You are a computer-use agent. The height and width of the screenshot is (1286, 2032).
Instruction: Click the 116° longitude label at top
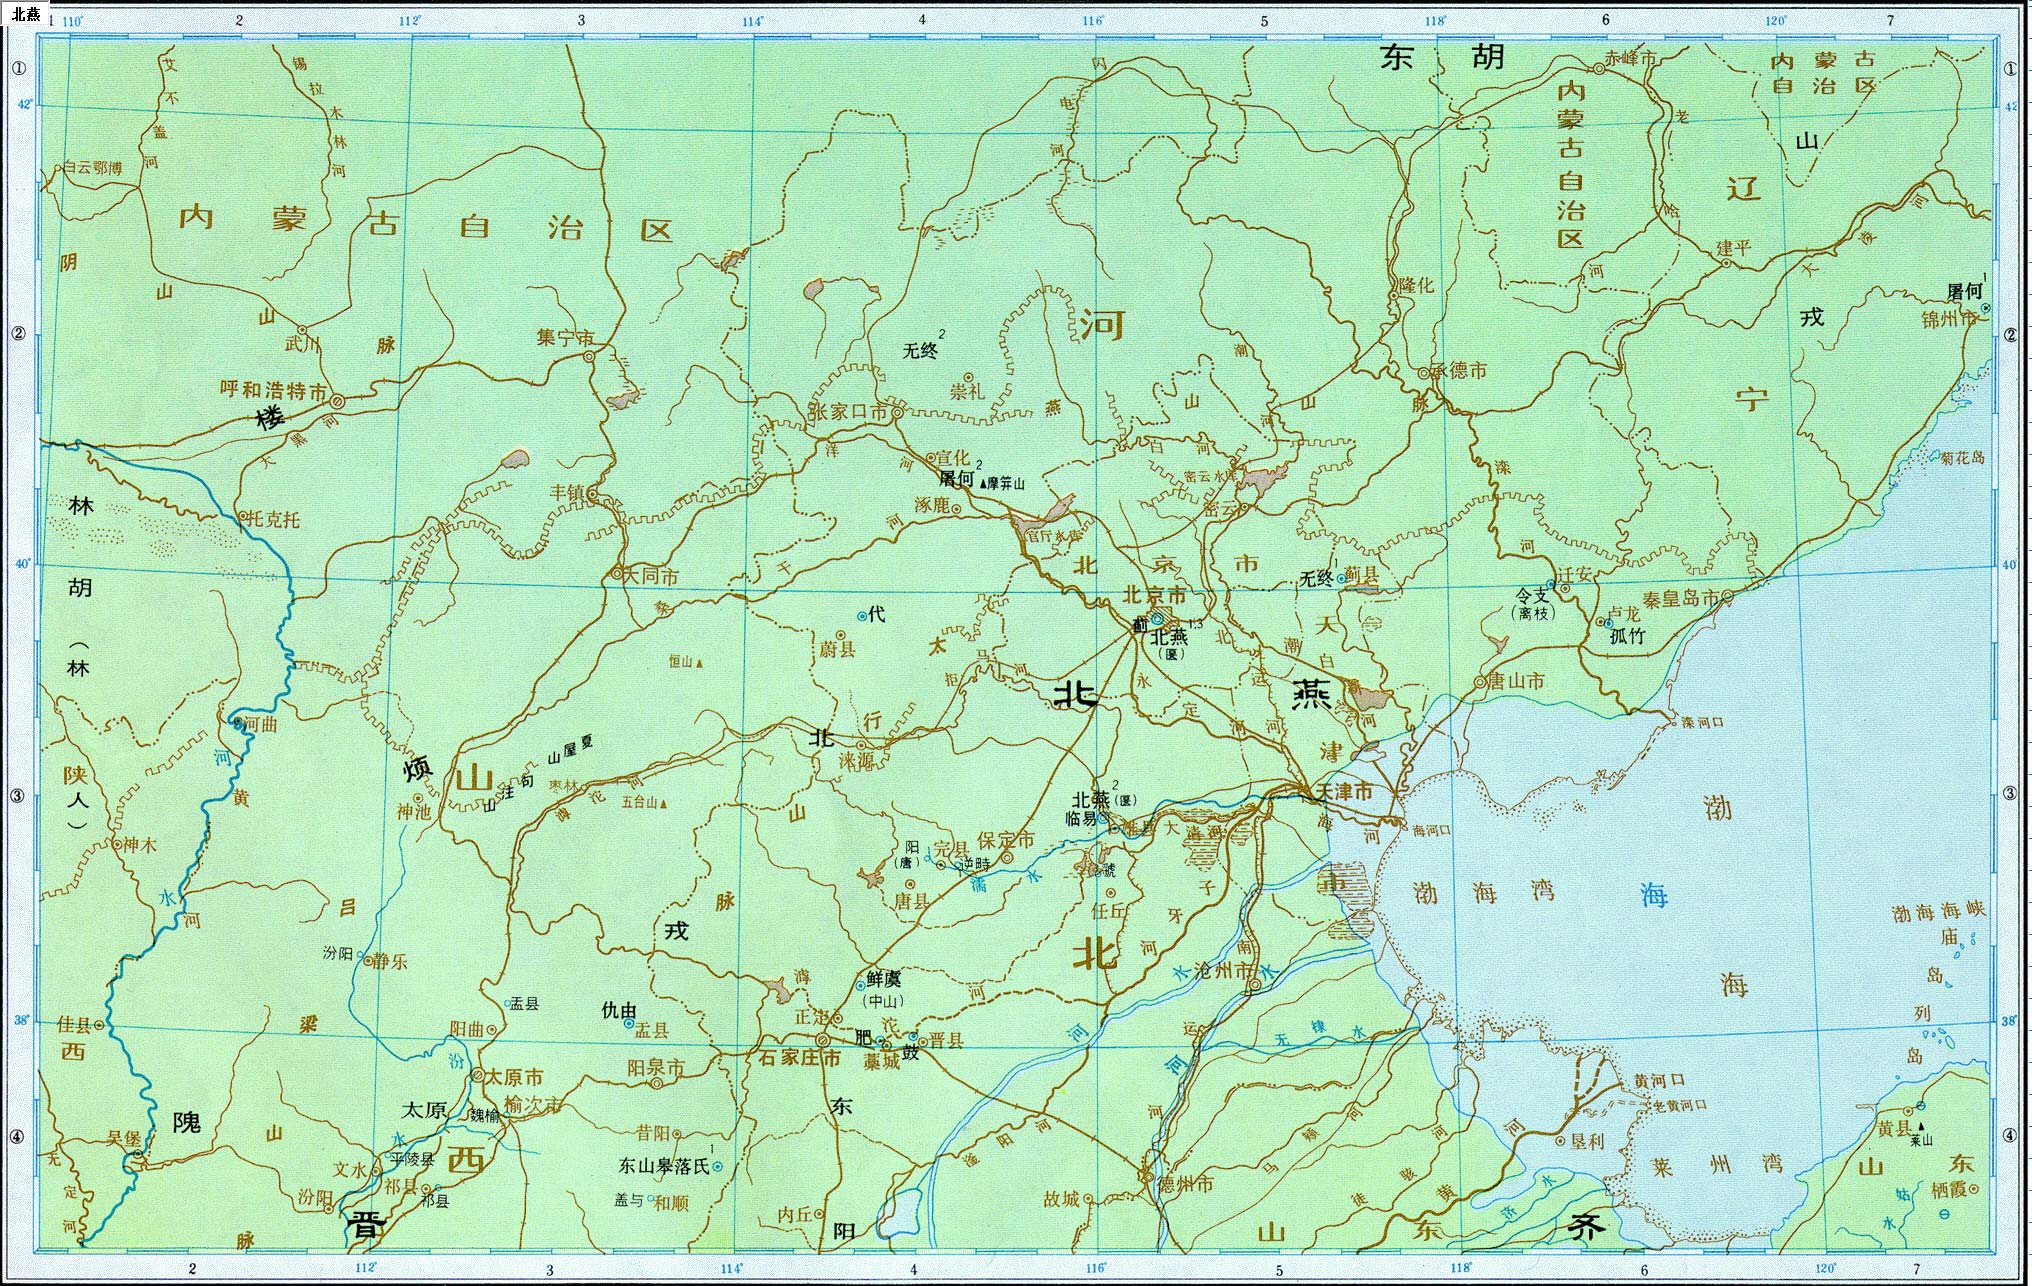click(x=1091, y=20)
